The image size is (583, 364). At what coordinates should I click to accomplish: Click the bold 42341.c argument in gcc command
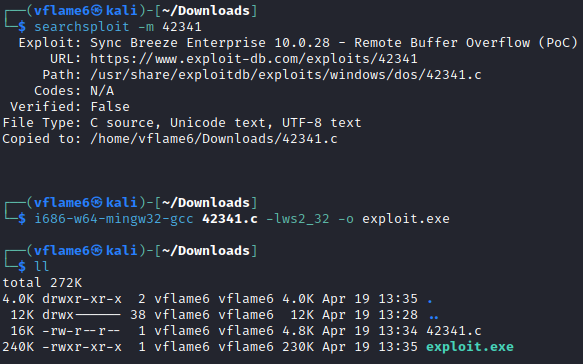tap(230, 219)
